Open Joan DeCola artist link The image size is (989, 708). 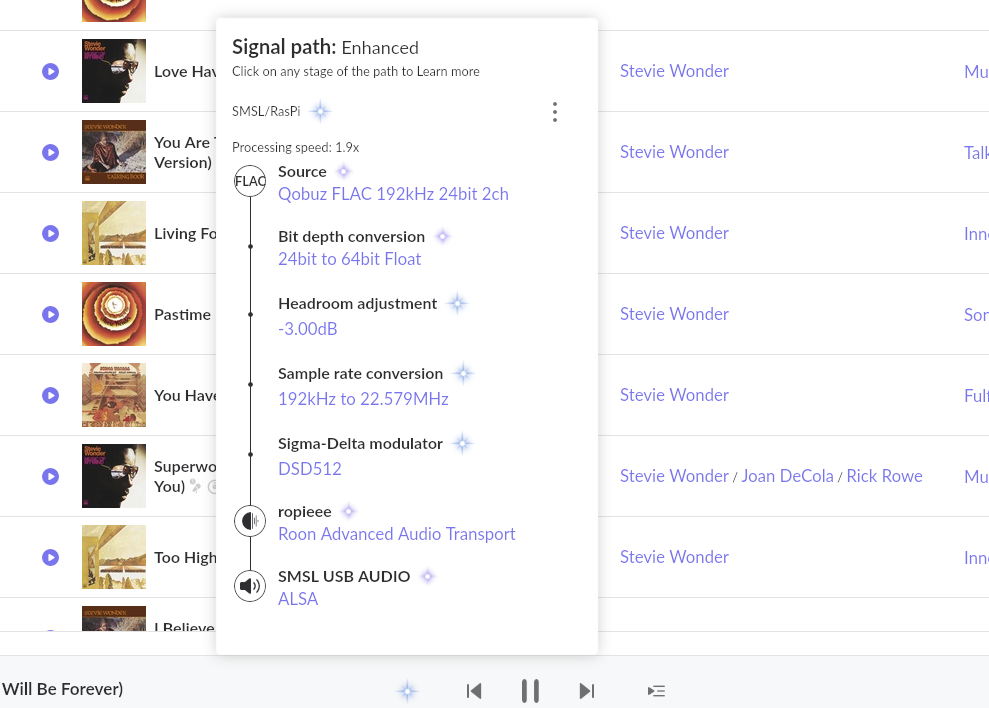(x=787, y=476)
